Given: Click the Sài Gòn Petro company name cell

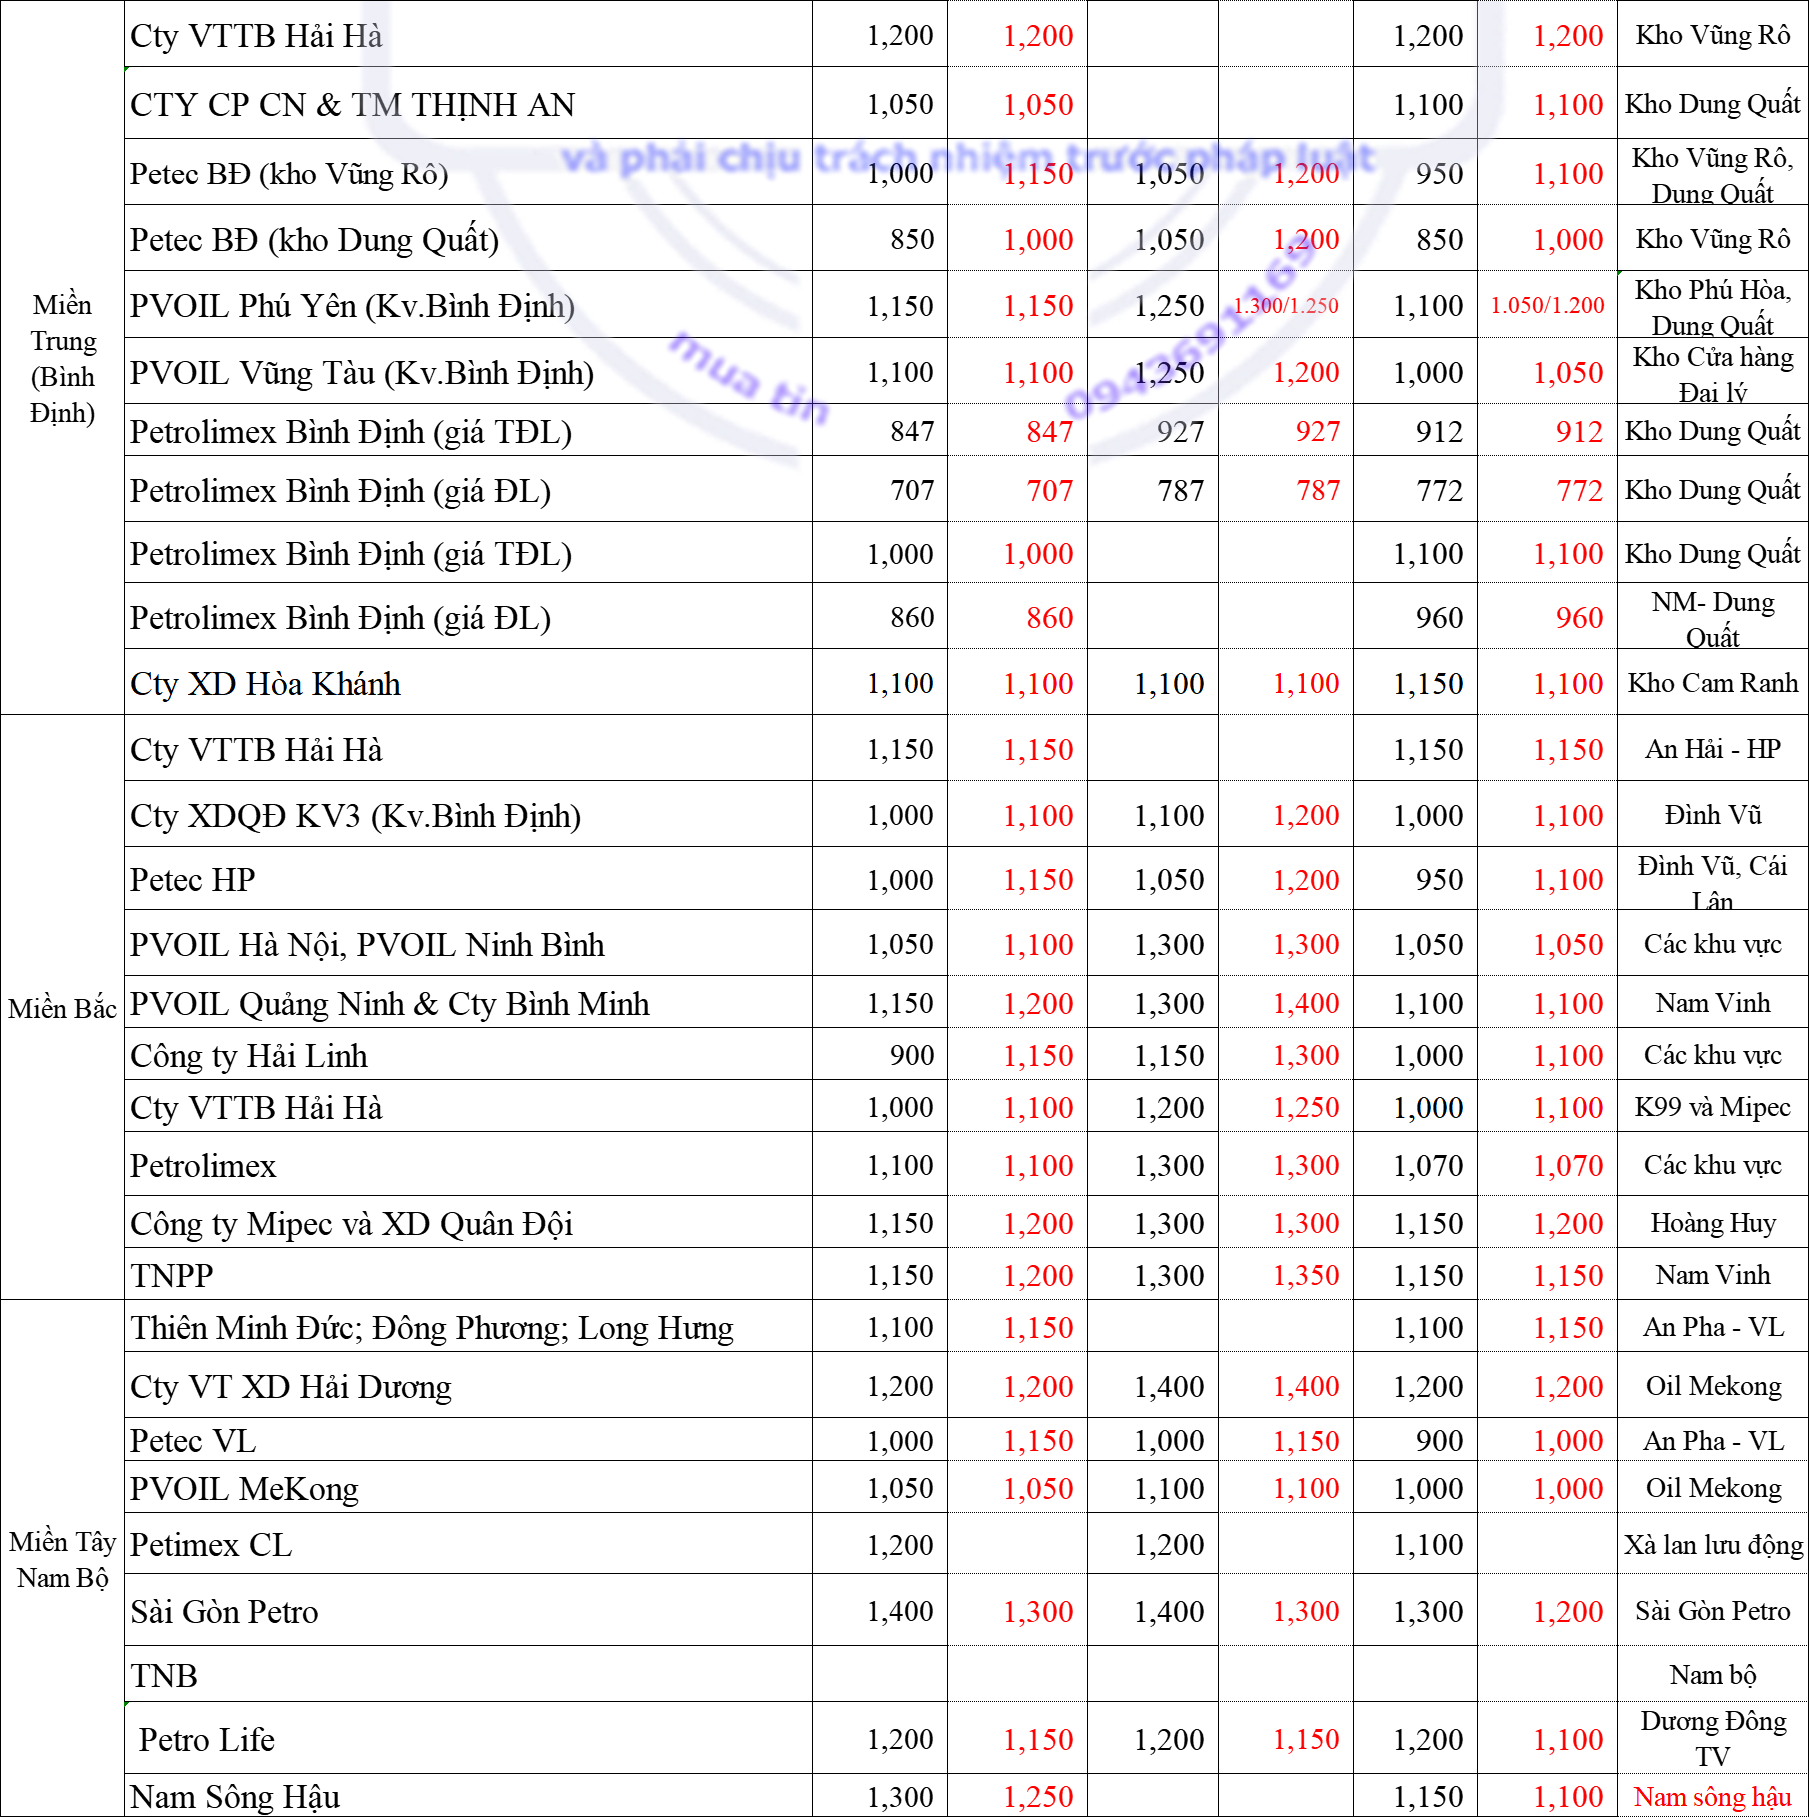Looking at the screenshot, I should click(468, 1611).
